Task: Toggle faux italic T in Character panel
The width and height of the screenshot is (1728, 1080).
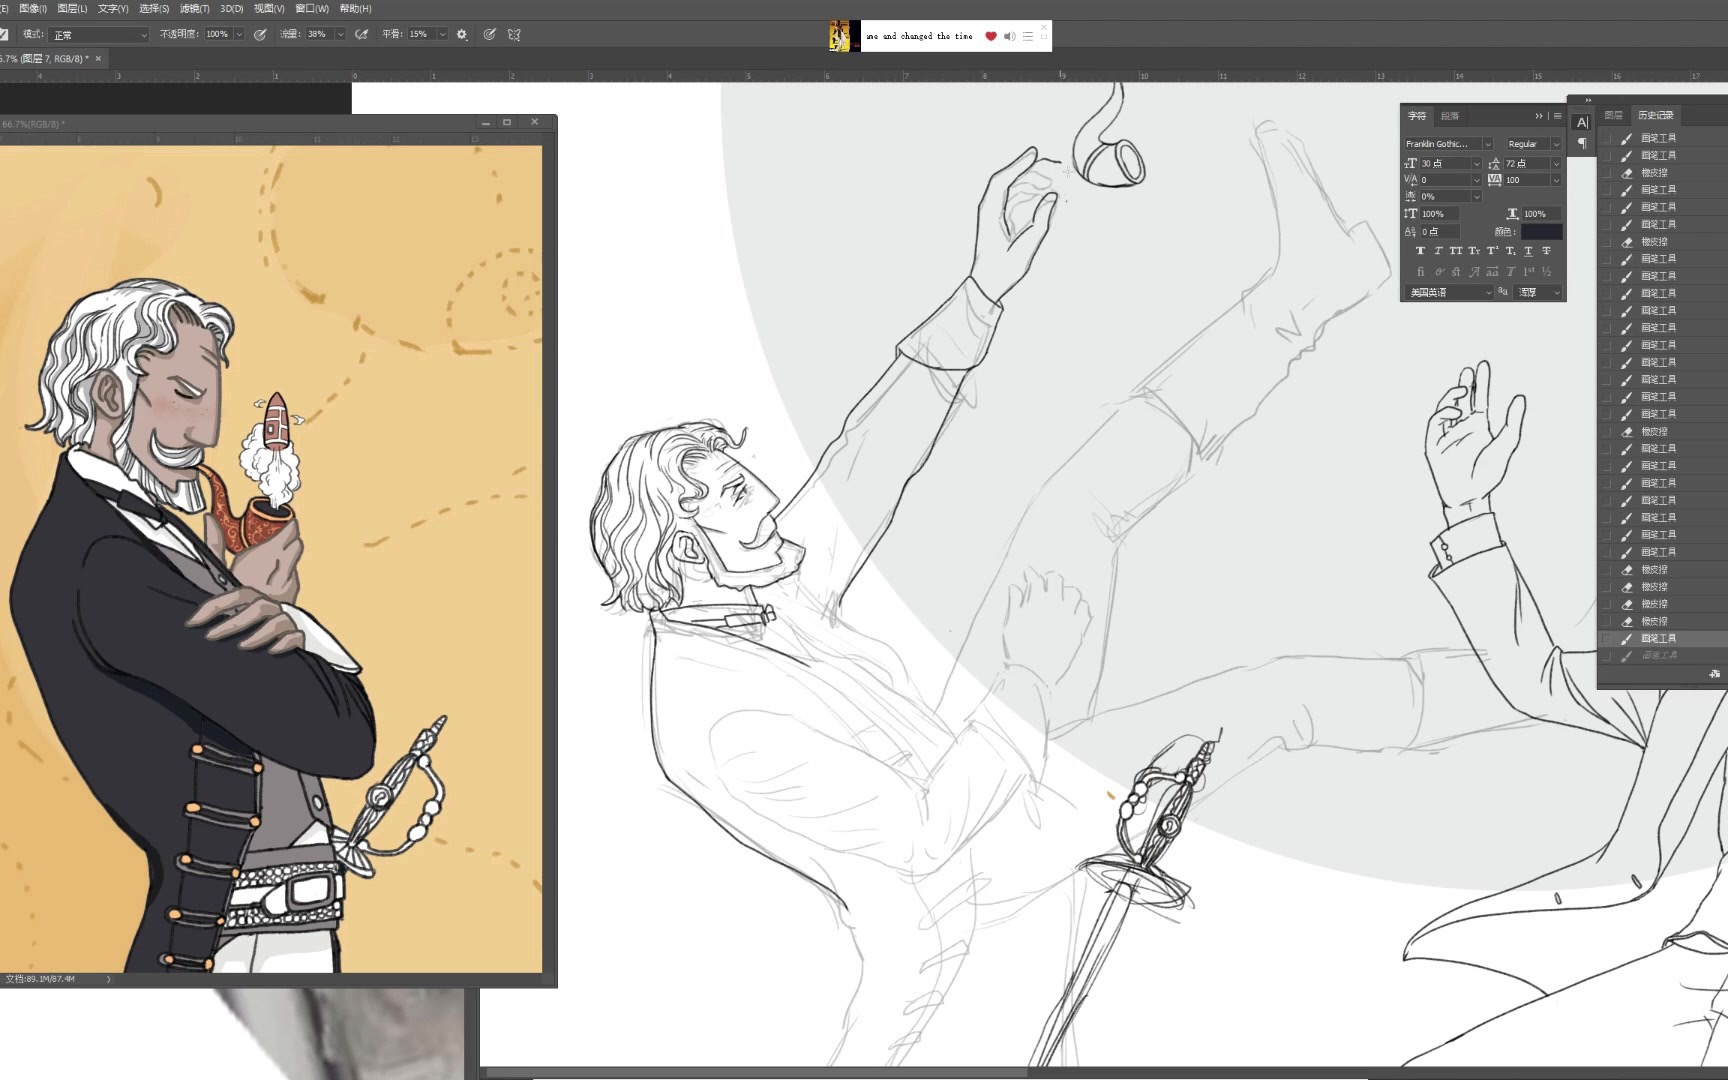Action: (x=1438, y=251)
